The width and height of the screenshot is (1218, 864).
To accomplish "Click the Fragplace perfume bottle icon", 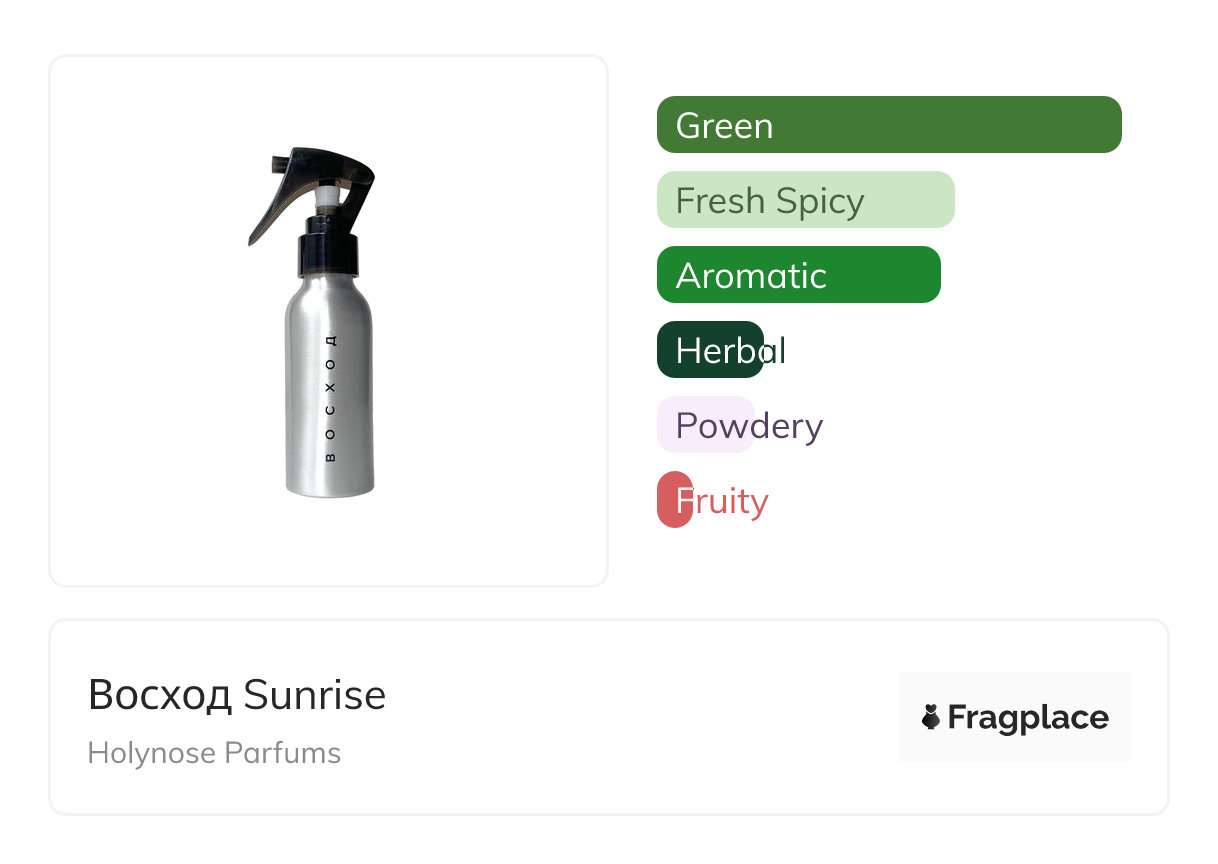I will point(931,717).
